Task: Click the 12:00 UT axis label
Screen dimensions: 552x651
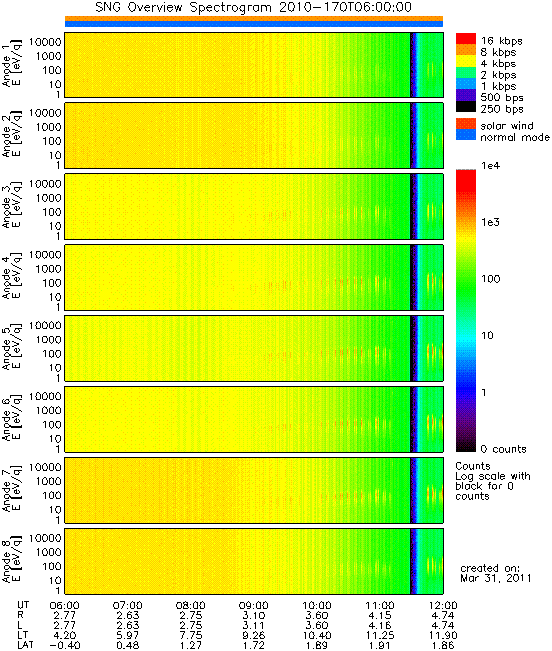Action: pos(443,606)
